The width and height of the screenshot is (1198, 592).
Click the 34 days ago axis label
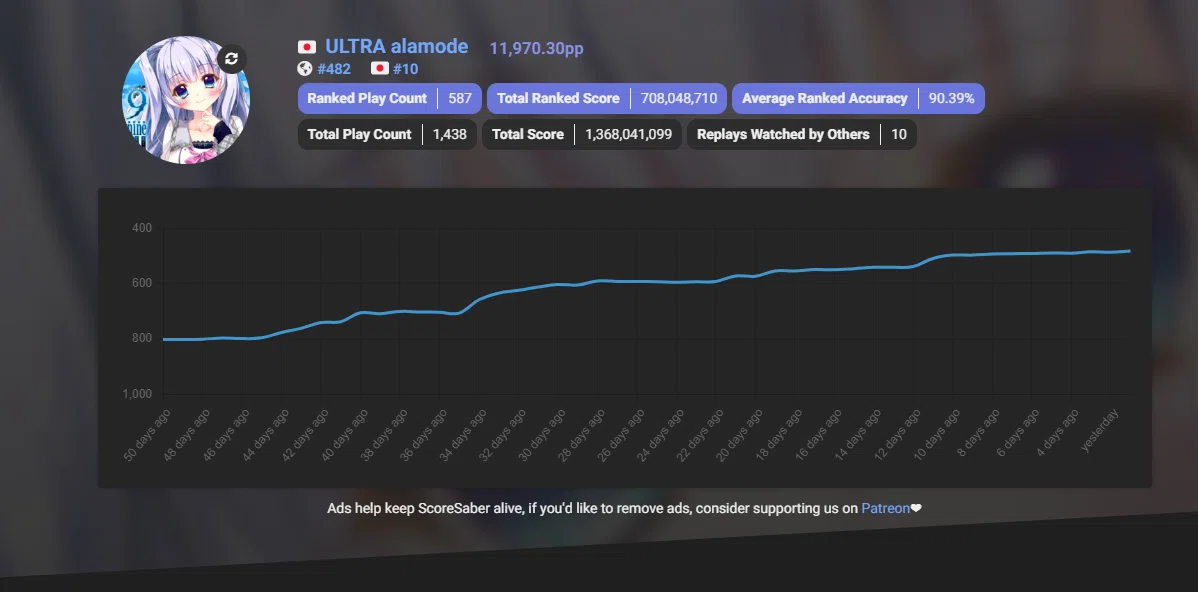click(x=463, y=434)
